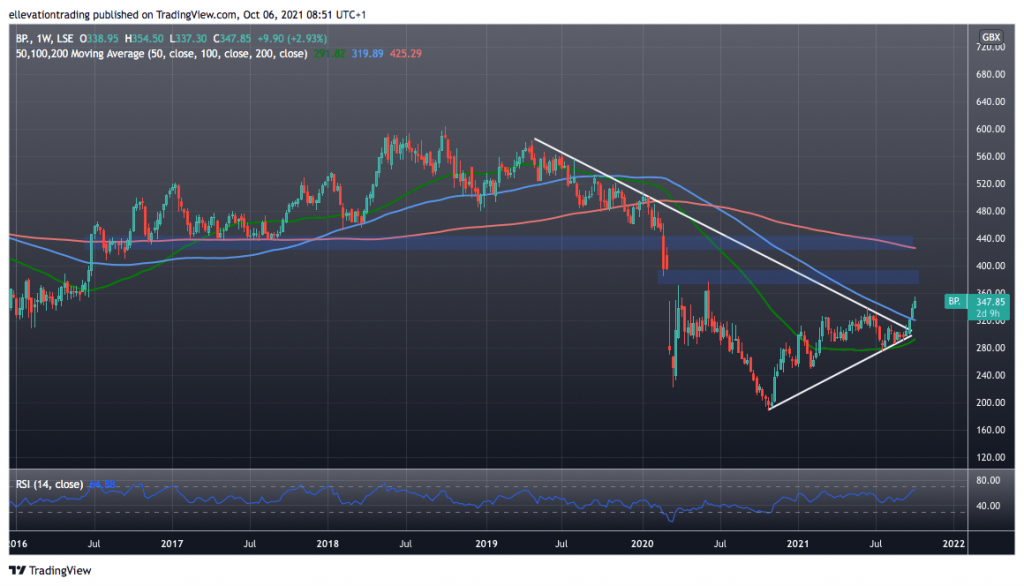Click the 2d 9h countdown label
1024x586 pixels.
(x=988, y=314)
